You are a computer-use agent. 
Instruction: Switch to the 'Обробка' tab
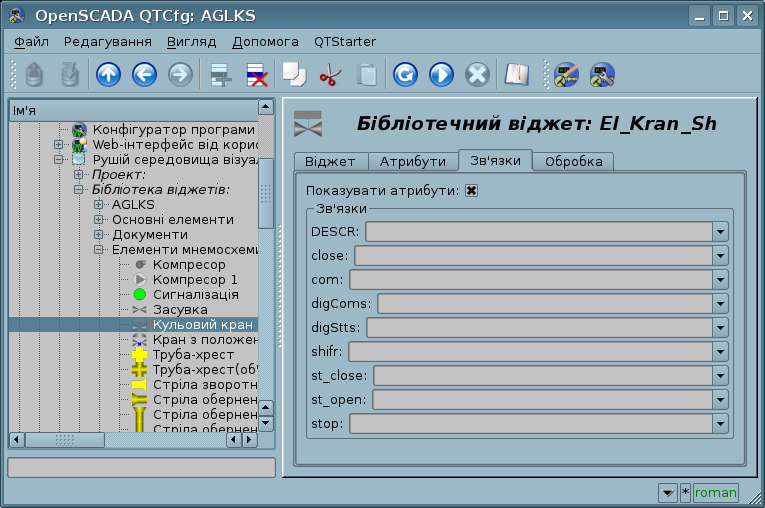click(x=573, y=162)
